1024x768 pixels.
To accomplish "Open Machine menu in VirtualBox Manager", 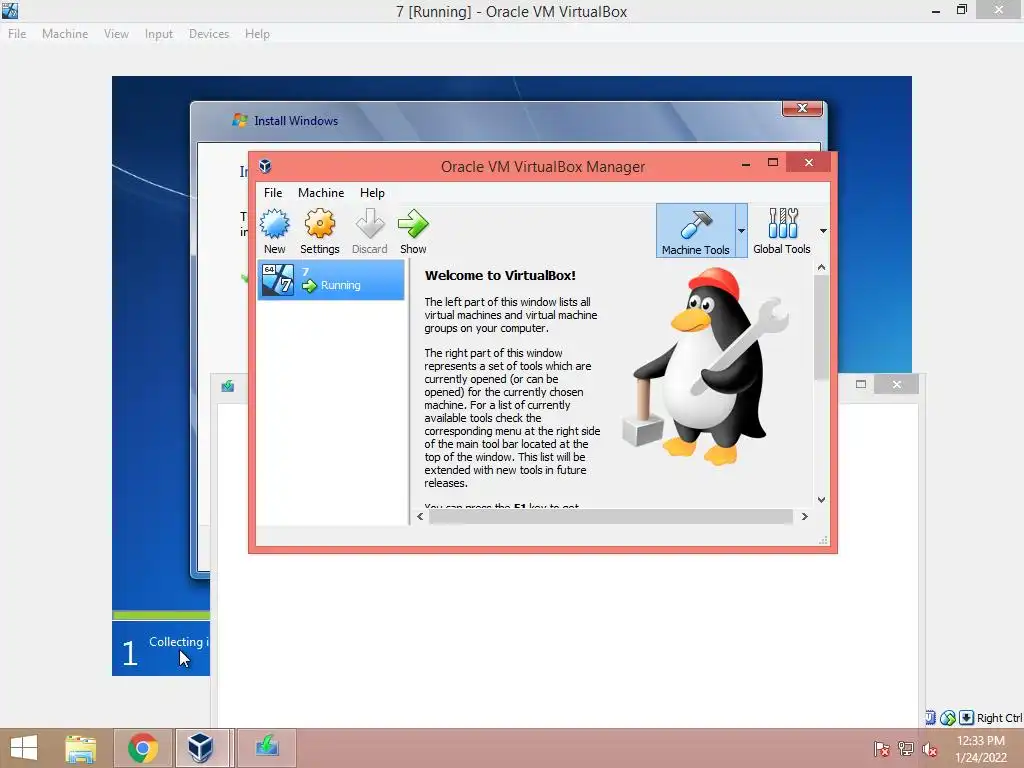I will (x=321, y=193).
